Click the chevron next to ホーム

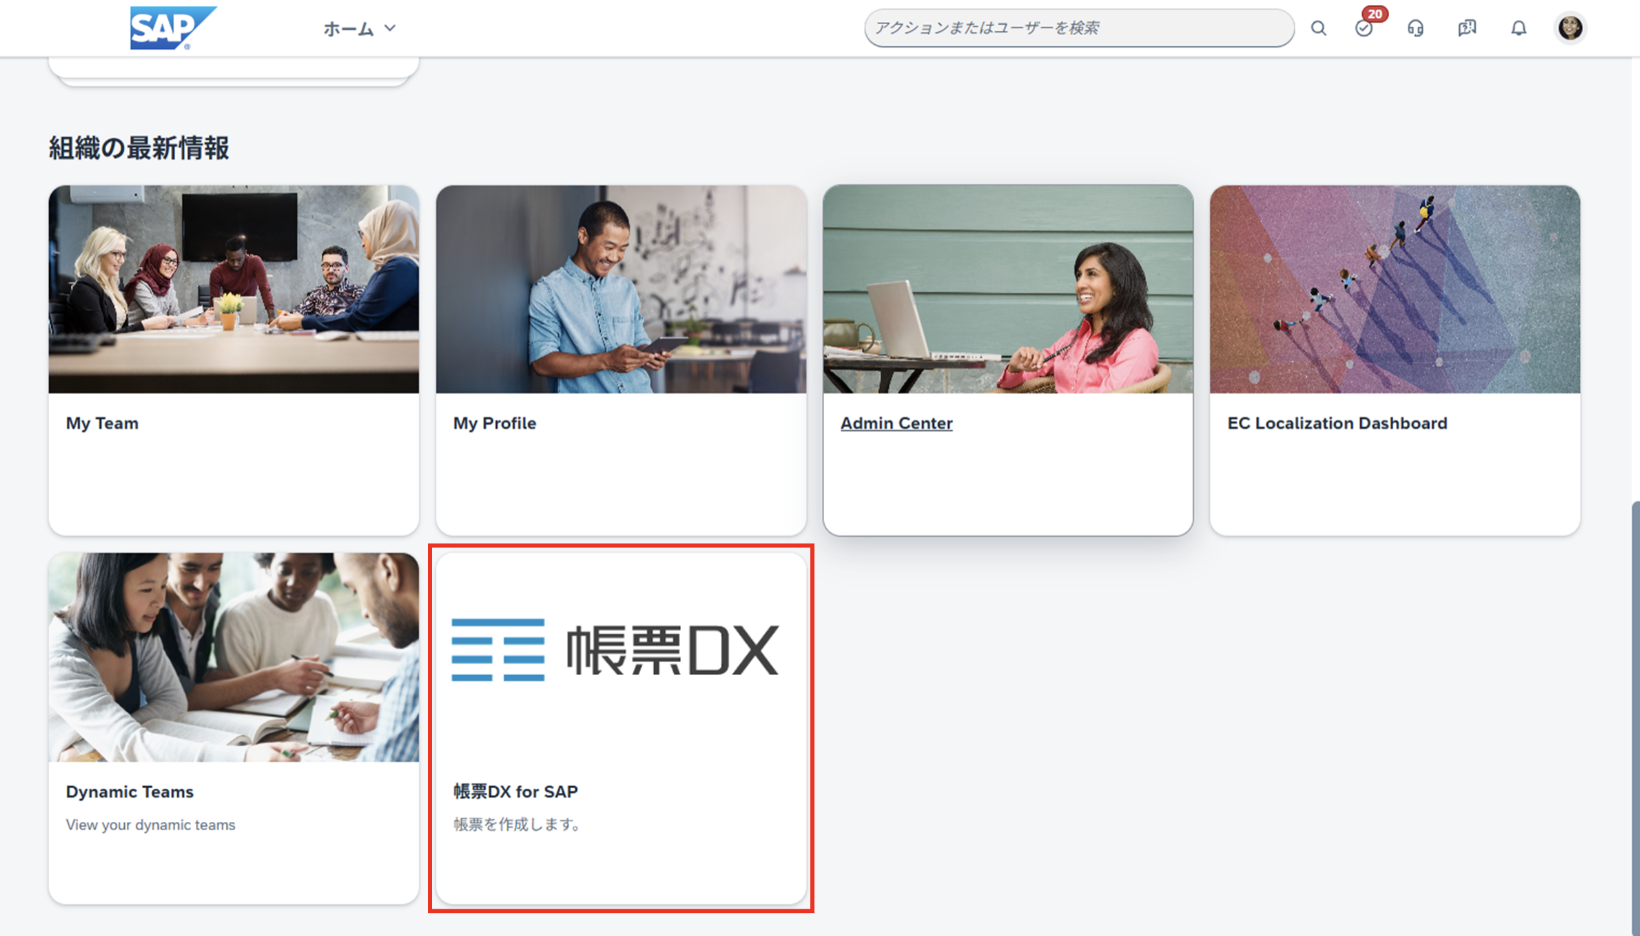pos(390,29)
